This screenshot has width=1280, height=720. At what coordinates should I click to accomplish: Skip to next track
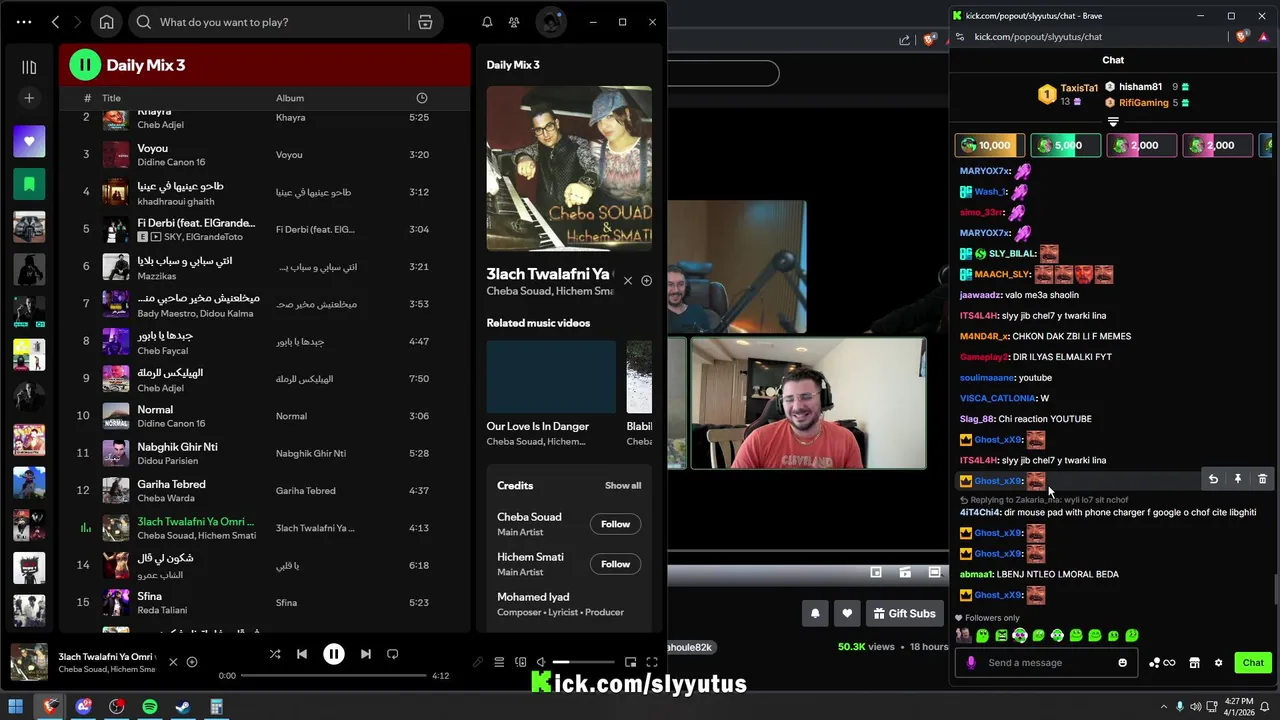point(366,654)
